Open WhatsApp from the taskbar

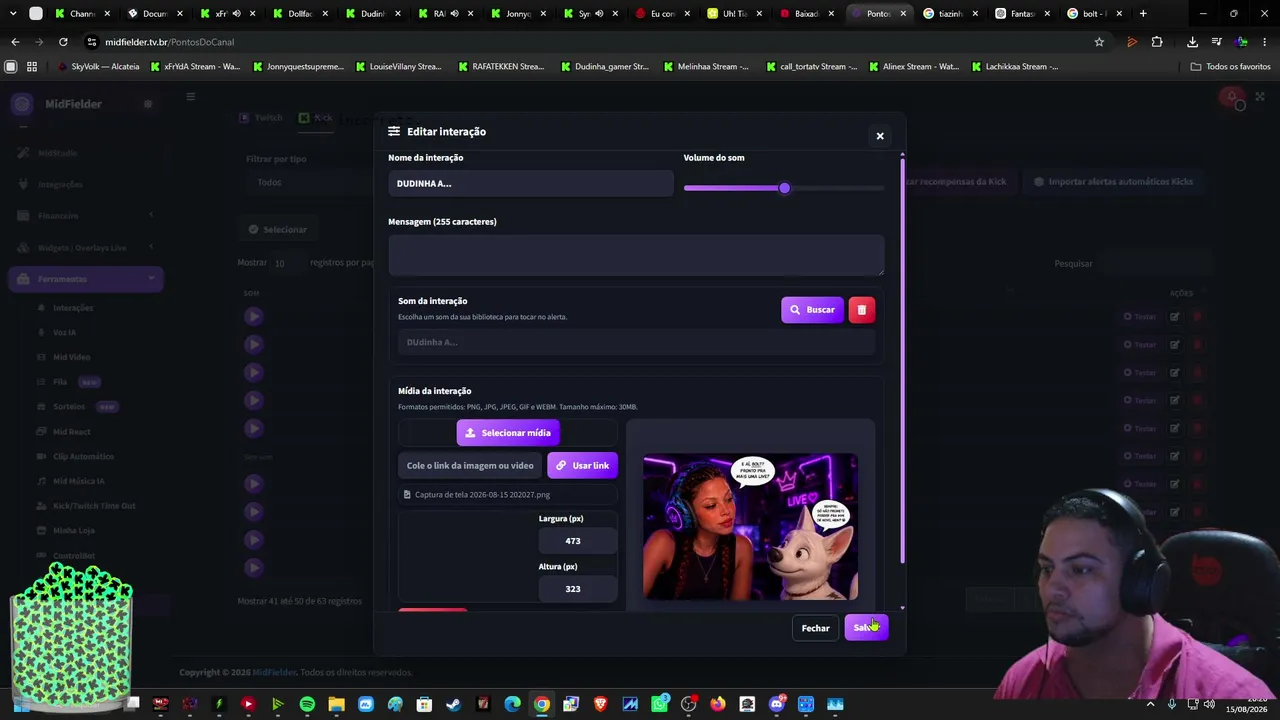tap(659, 704)
